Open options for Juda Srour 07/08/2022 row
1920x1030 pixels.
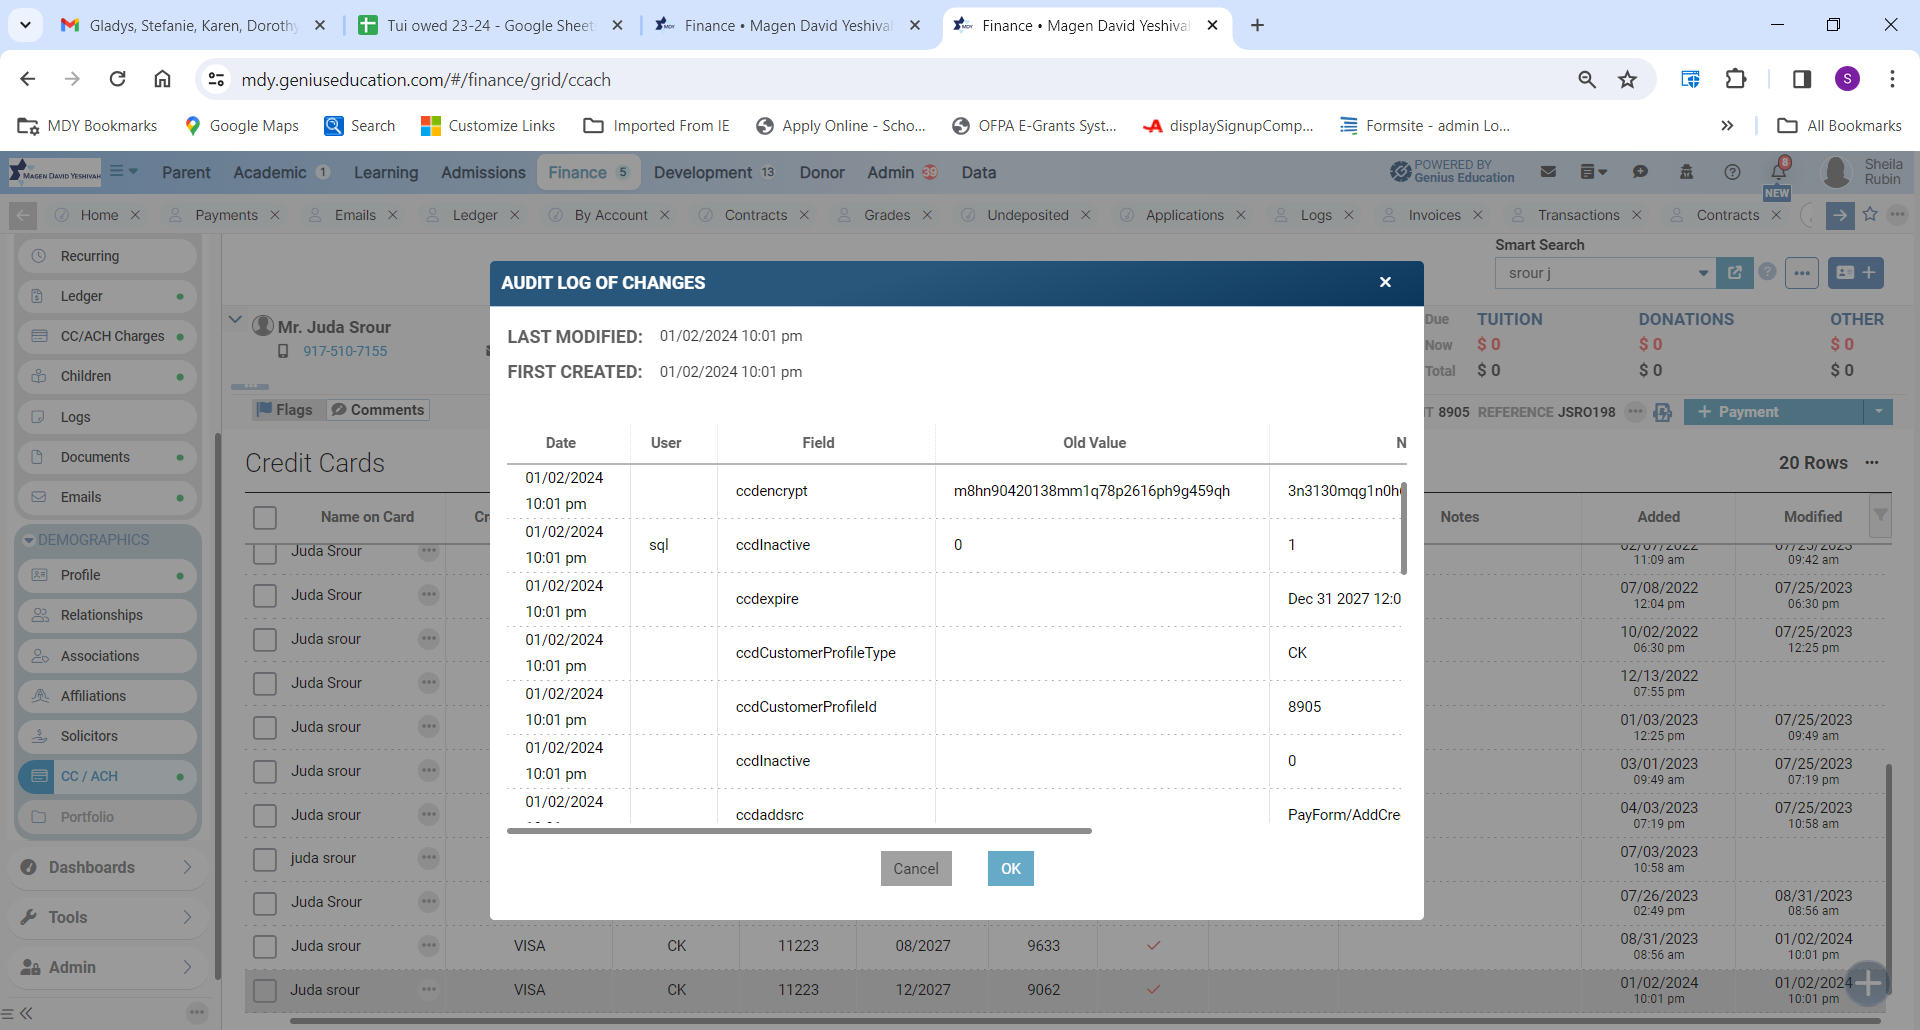tap(429, 595)
